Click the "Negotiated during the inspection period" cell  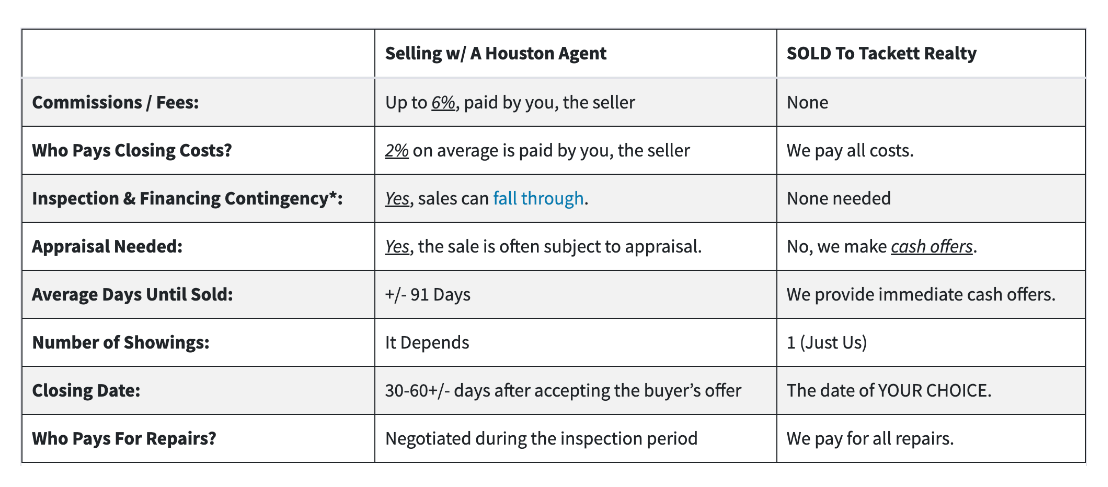coord(541,438)
